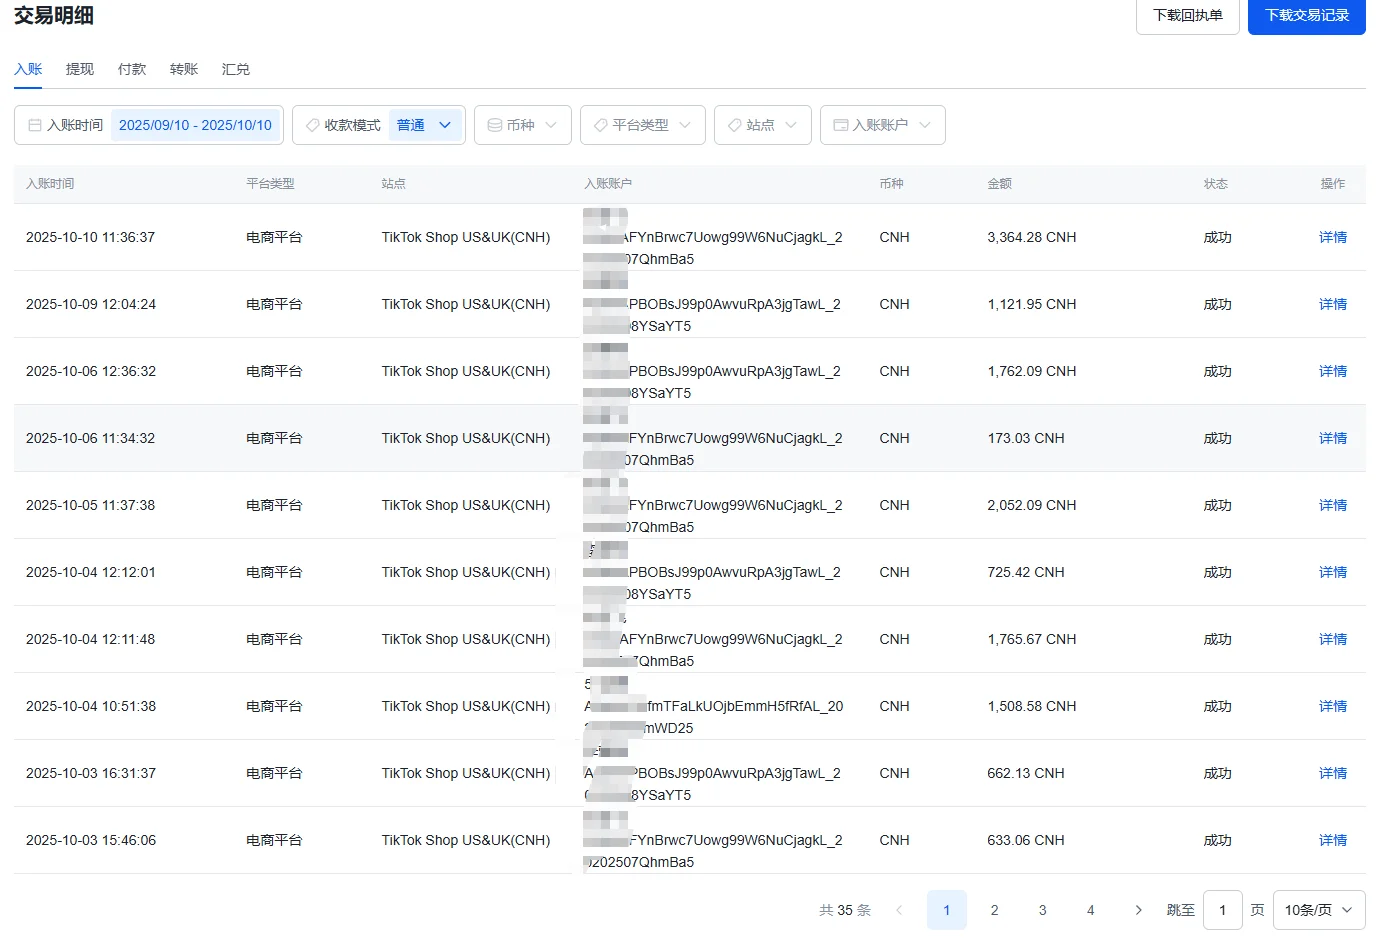Go to page 2 of results
This screenshot has height=946, width=1379.
994,910
